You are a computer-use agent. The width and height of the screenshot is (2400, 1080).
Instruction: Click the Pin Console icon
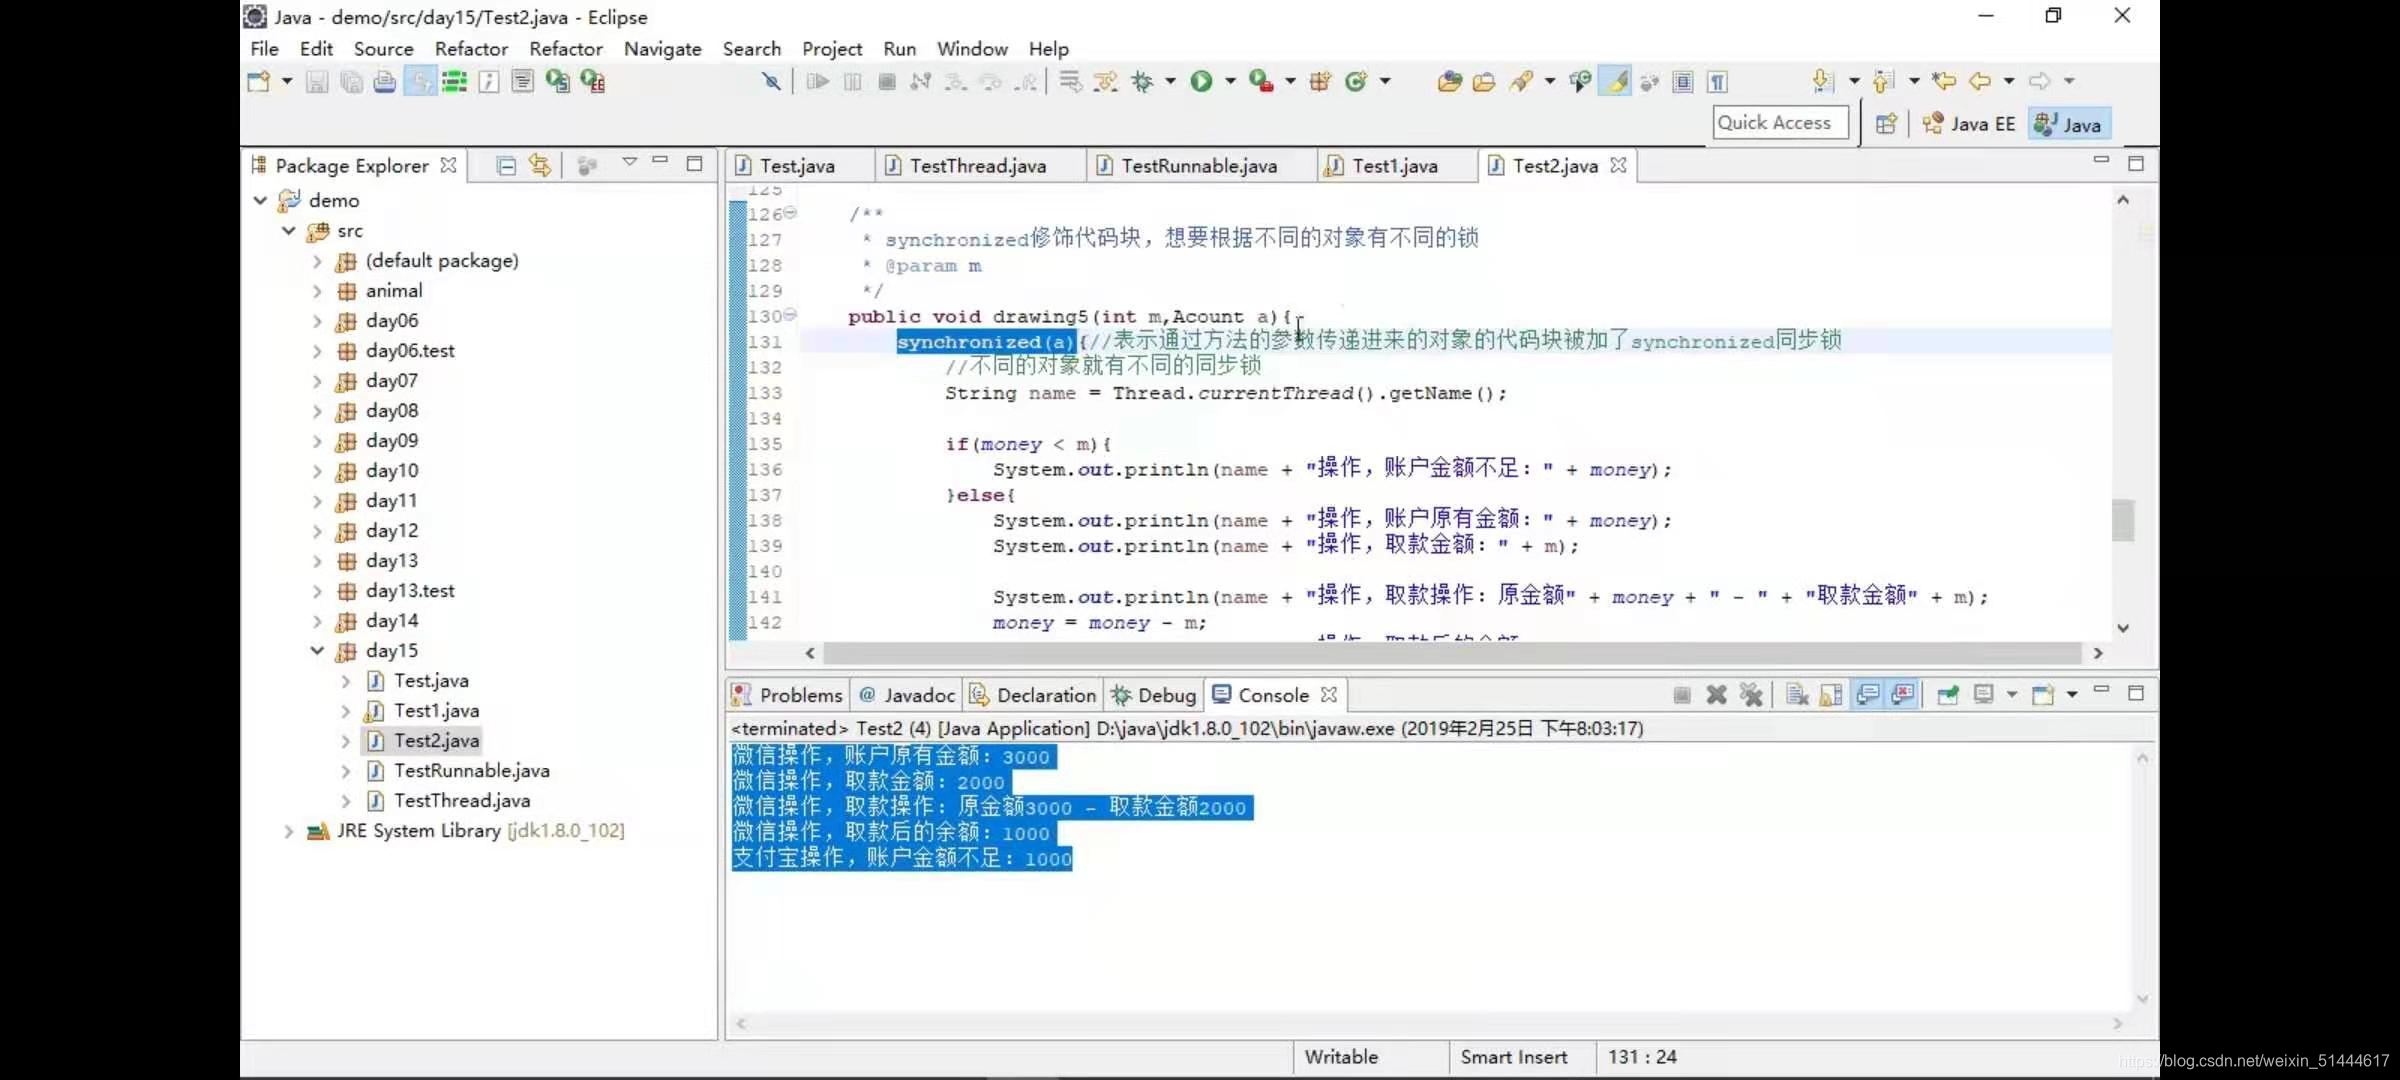tap(1947, 695)
